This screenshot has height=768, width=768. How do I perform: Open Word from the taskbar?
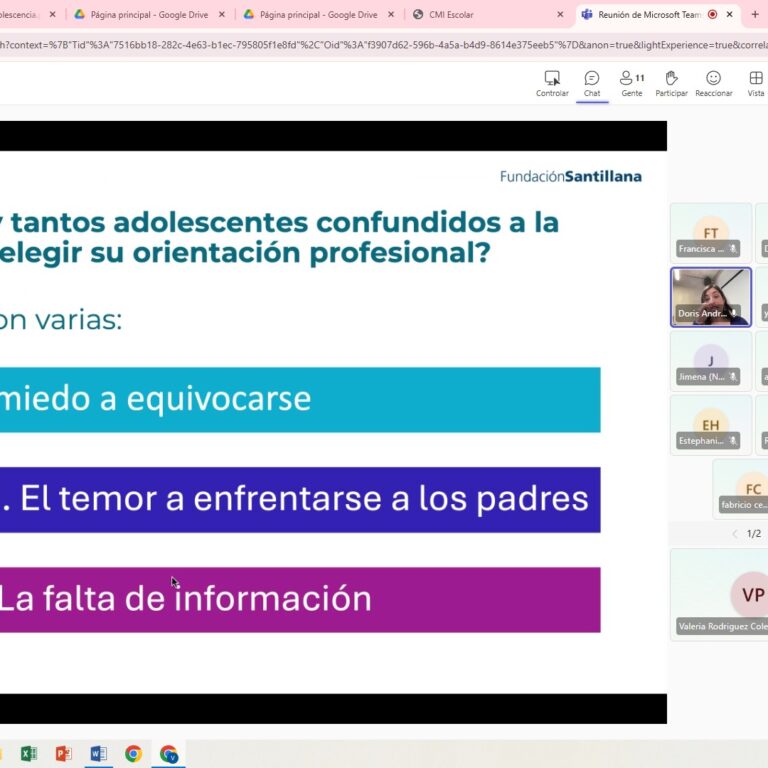tap(98, 753)
